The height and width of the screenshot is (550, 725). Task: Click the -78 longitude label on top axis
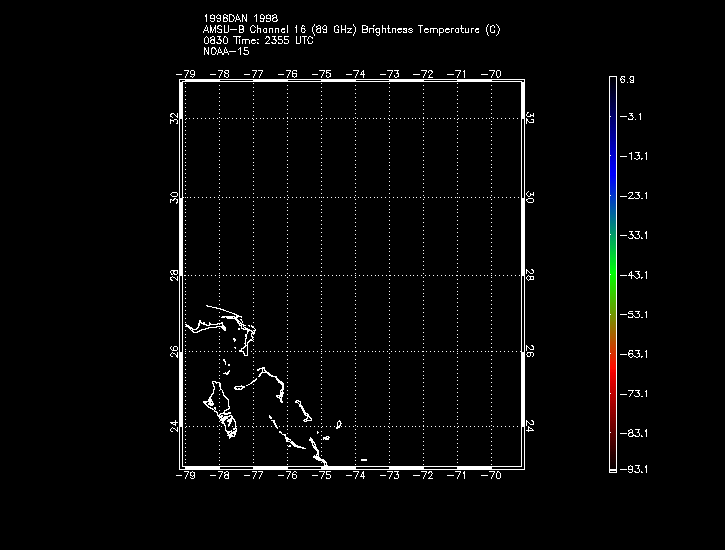(x=220, y=74)
